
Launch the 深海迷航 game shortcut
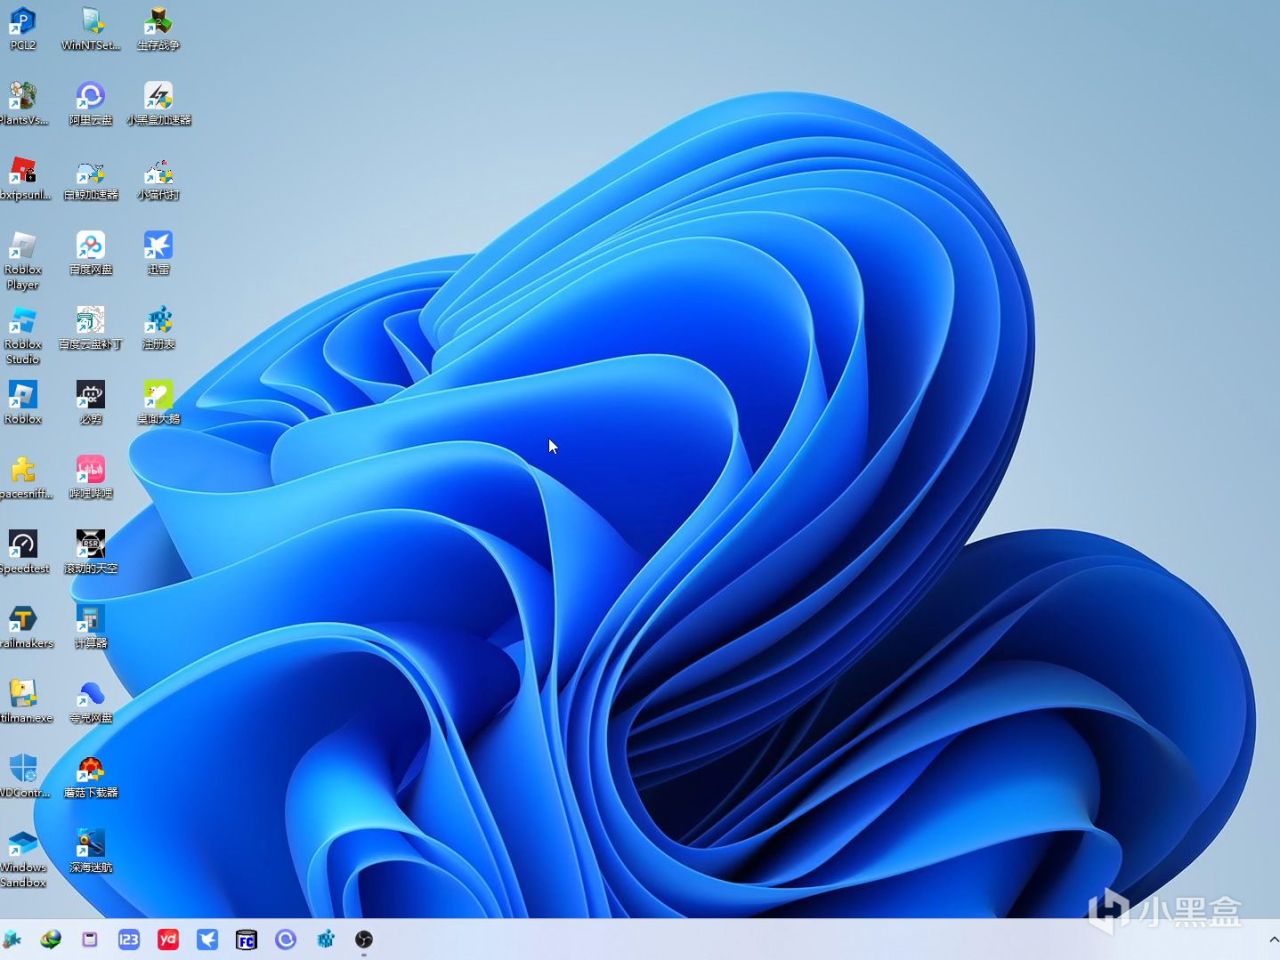pyautogui.click(x=90, y=851)
